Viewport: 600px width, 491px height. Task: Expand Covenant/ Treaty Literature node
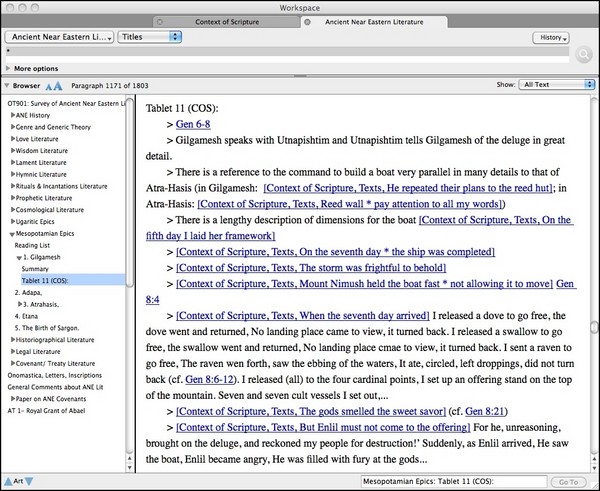(13, 363)
